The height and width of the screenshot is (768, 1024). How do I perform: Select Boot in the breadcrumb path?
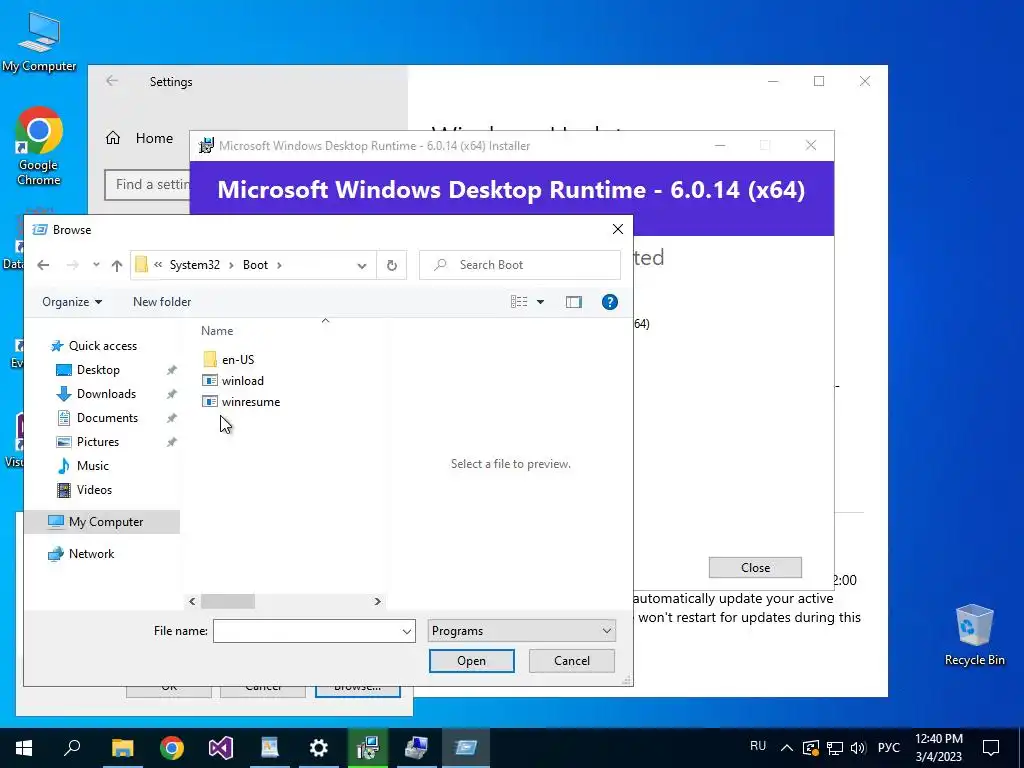click(x=255, y=264)
